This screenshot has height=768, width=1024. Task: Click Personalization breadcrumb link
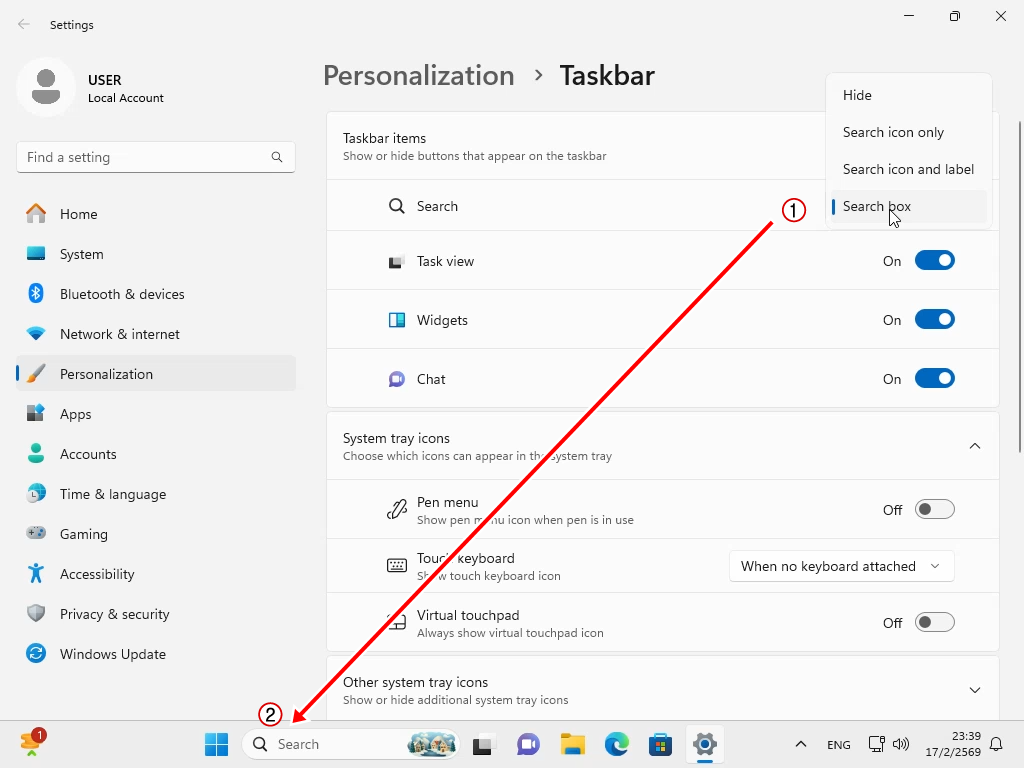click(418, 76)
